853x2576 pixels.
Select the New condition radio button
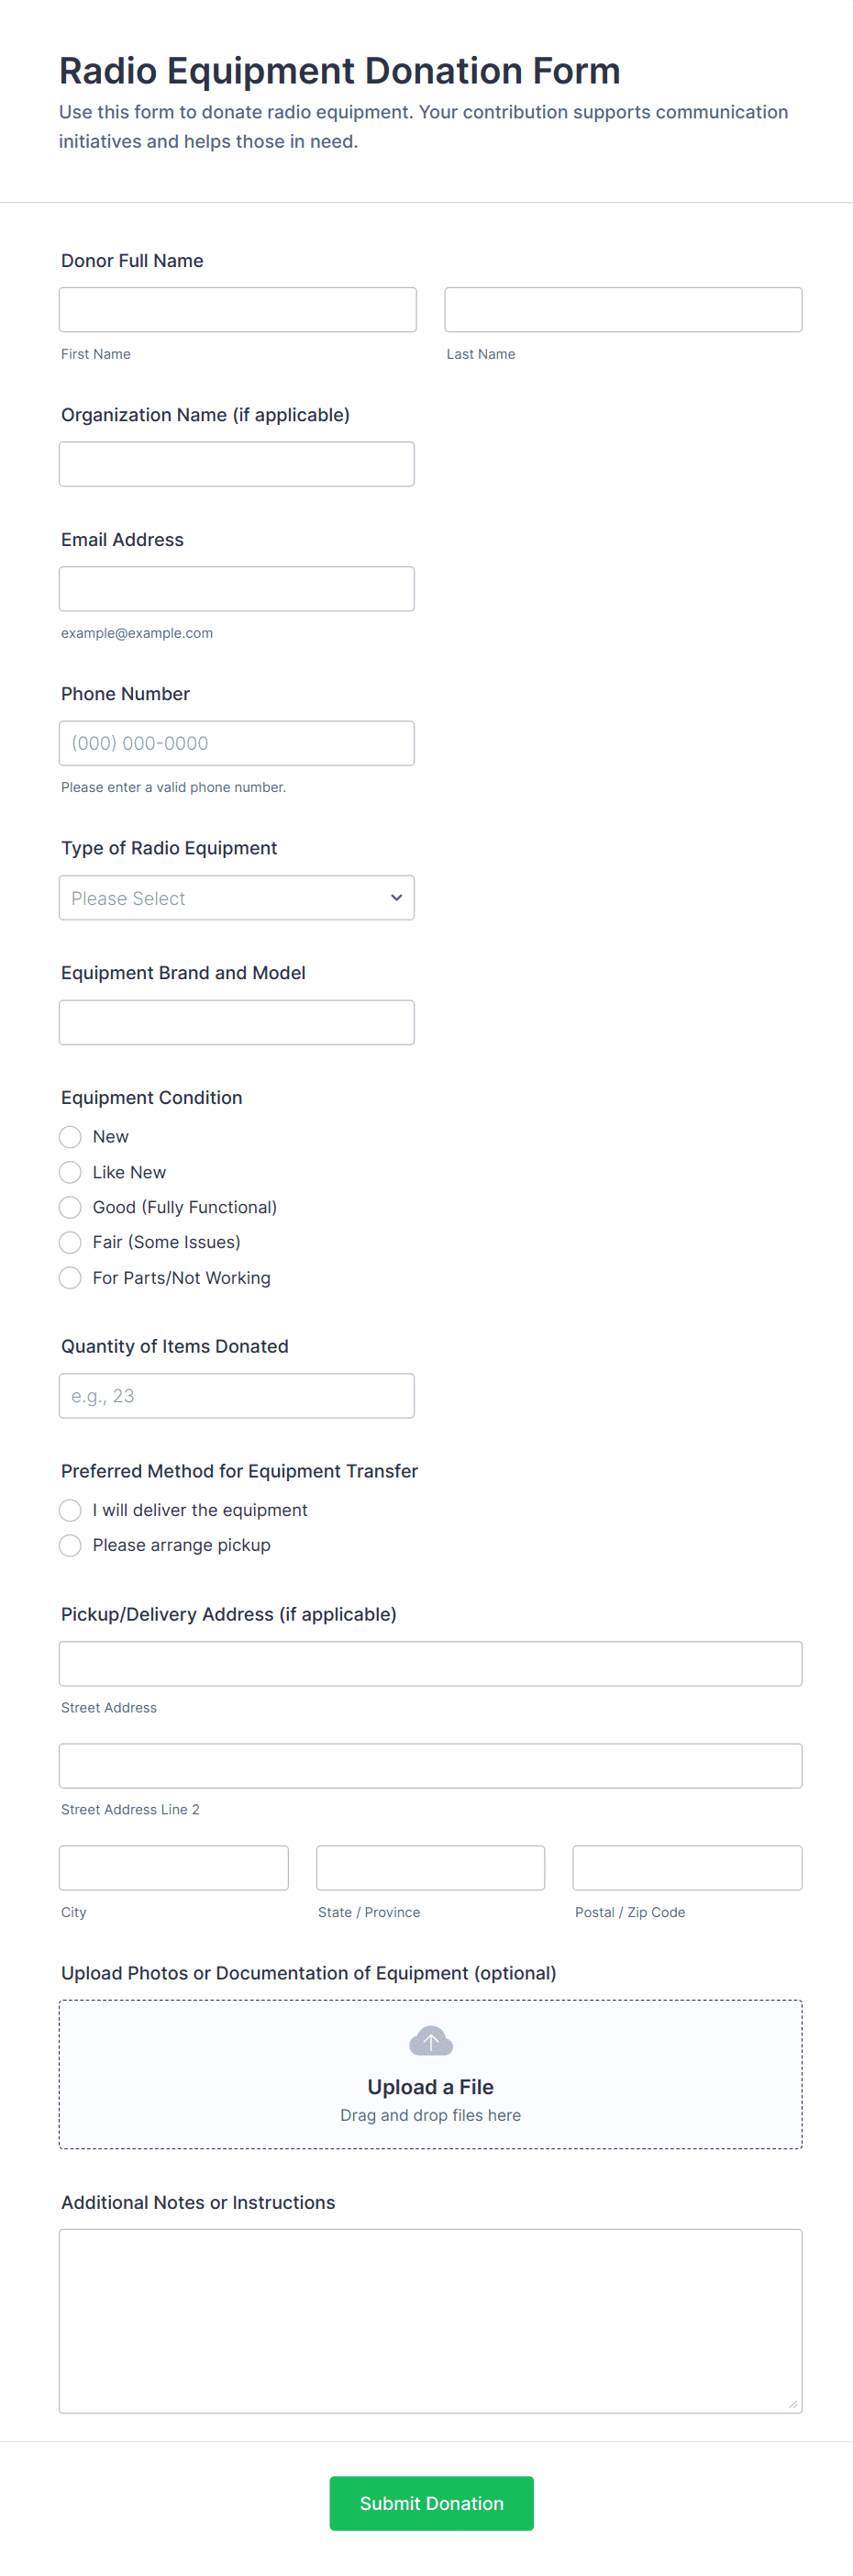click(70, 1137)
